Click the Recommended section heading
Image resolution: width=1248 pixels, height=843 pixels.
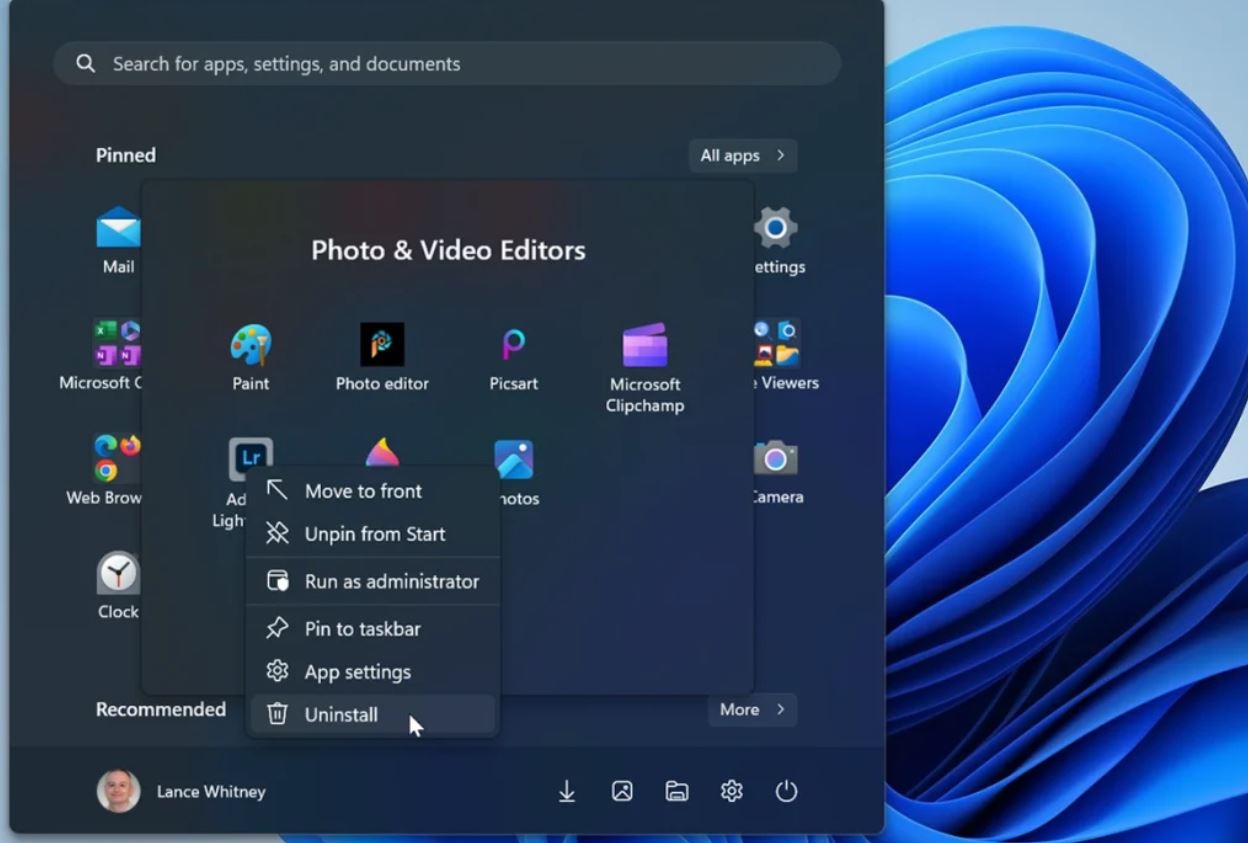161,709
